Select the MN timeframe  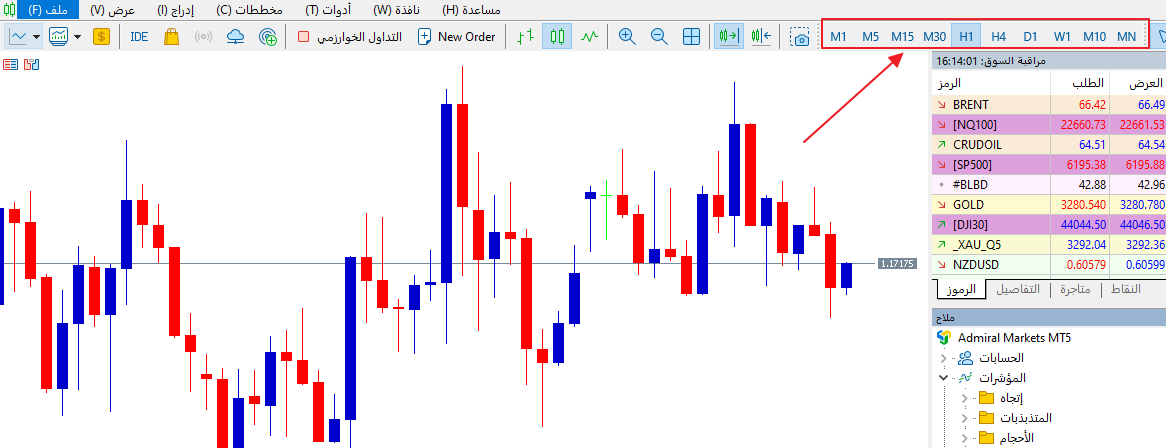pos(1127,36)
